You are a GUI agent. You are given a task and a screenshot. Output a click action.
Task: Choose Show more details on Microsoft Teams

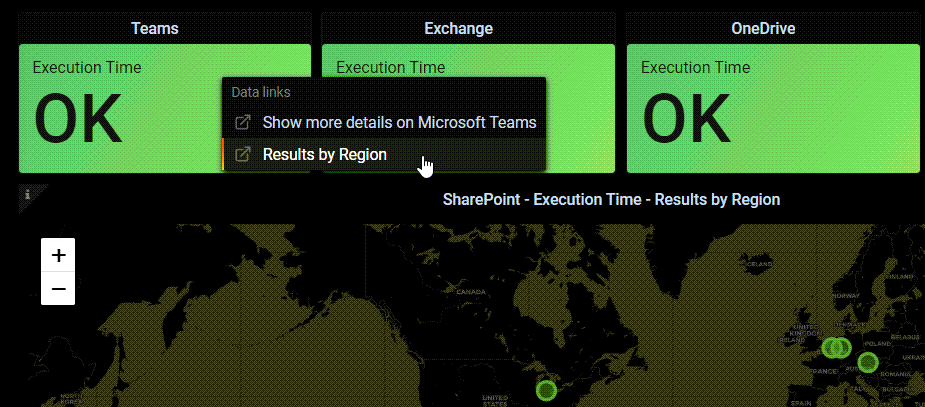(x=399, y=123)
